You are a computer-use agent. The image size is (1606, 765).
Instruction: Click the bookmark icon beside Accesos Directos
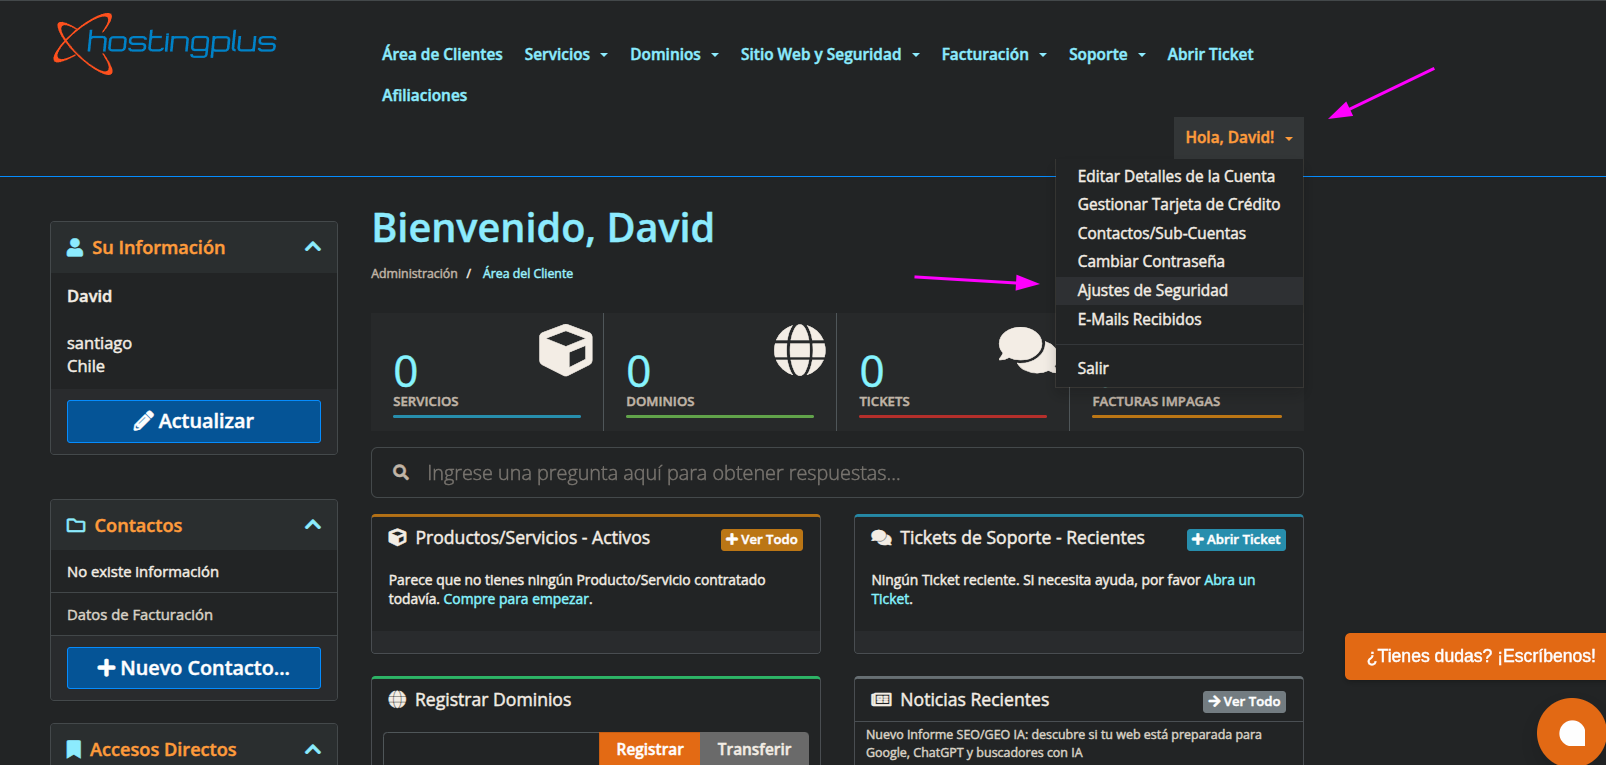point(73,749)
